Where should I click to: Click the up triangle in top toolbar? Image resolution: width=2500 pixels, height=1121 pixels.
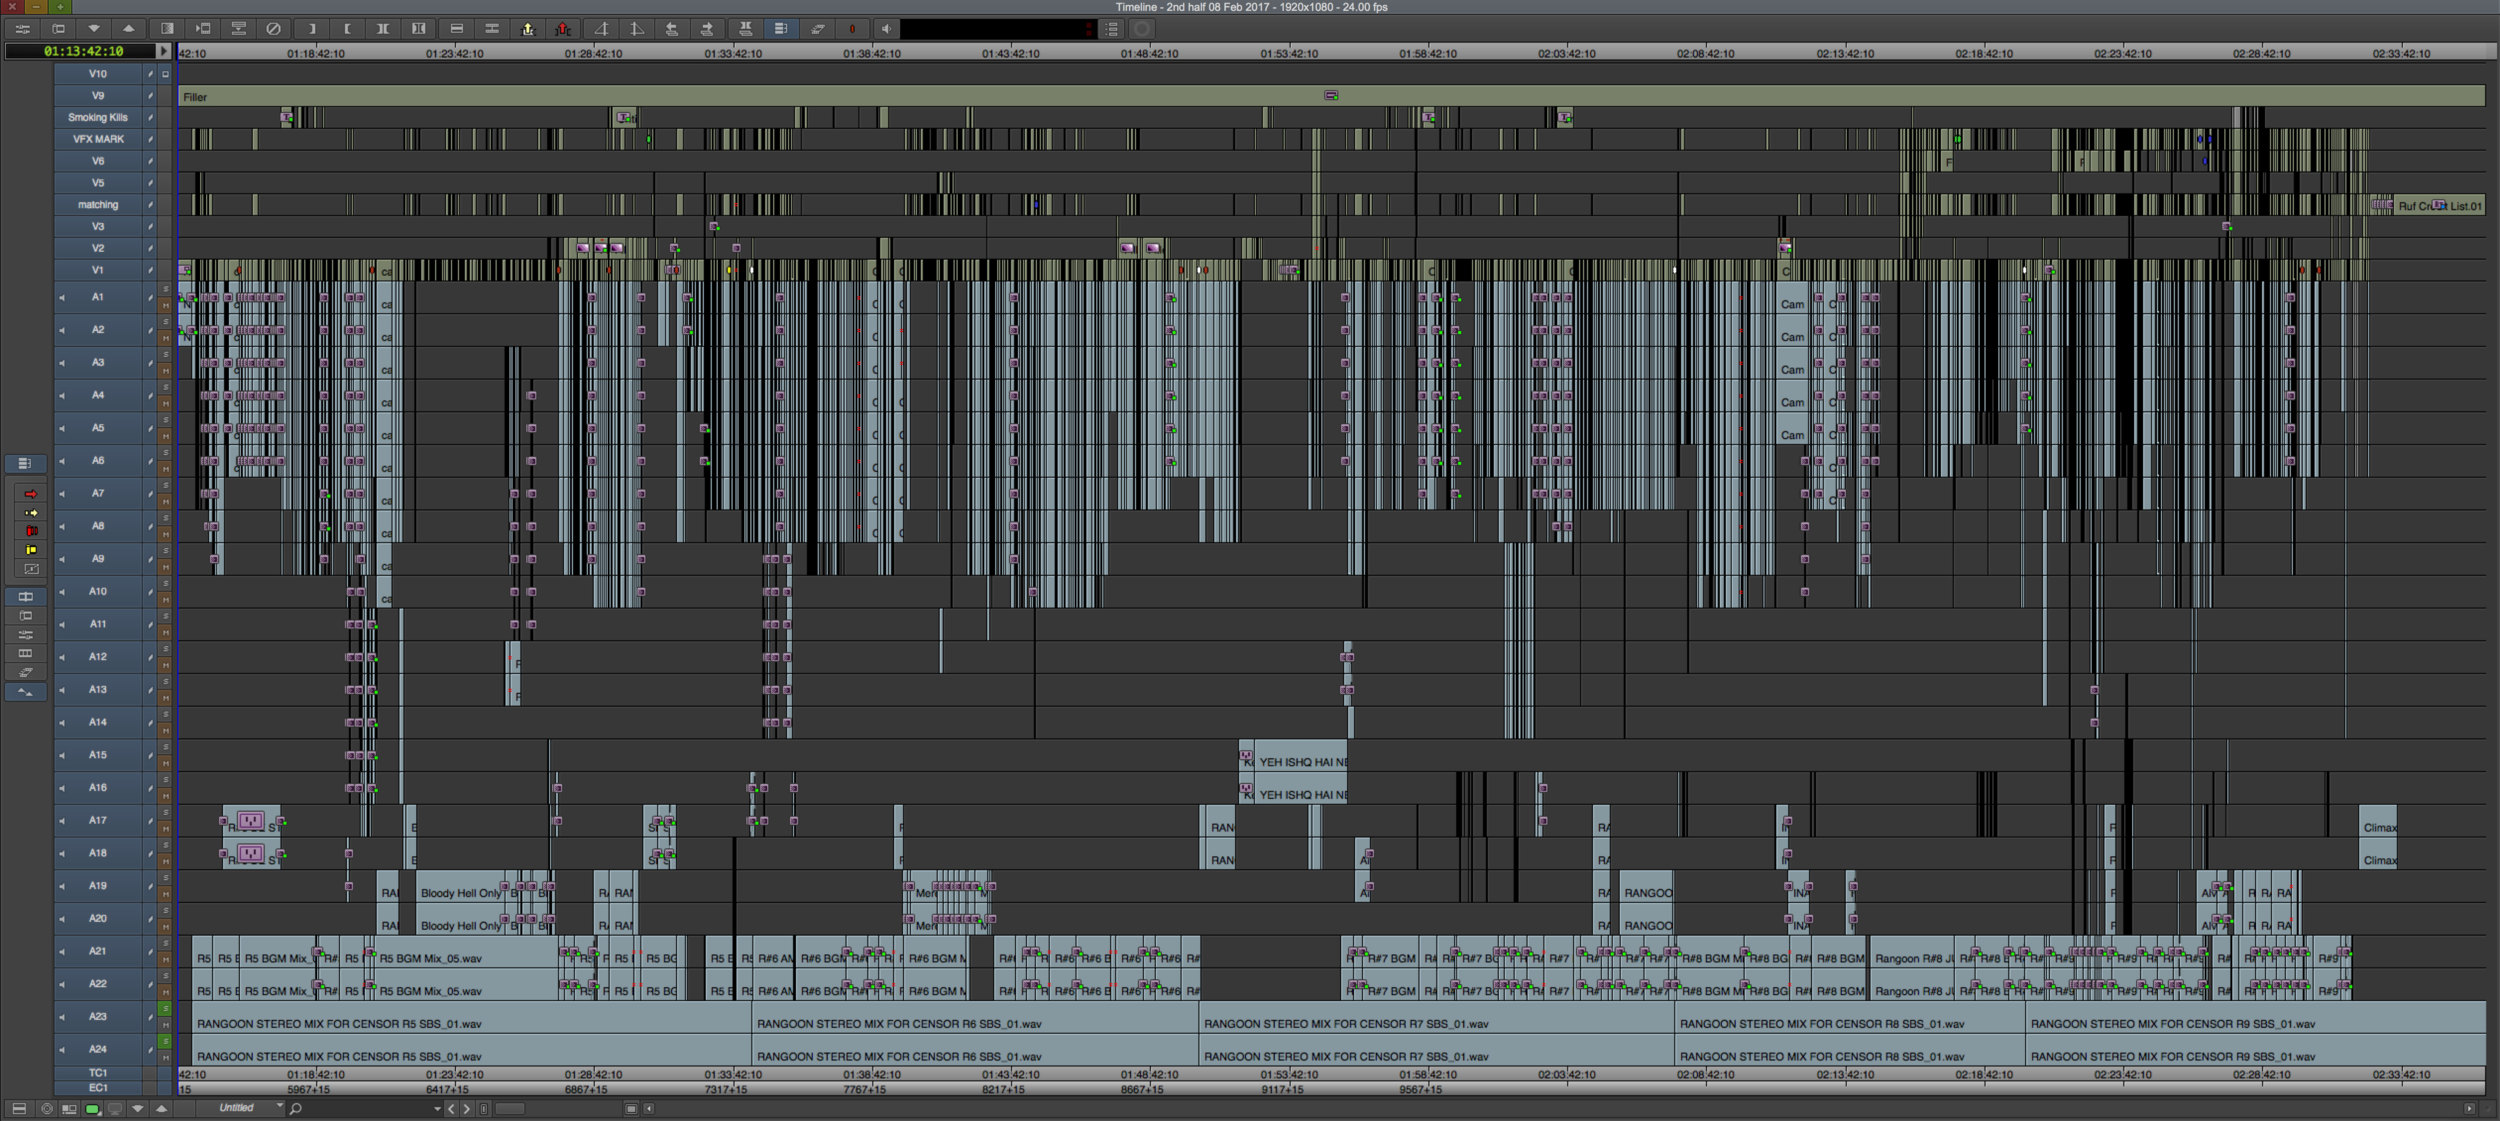[128, 29]
